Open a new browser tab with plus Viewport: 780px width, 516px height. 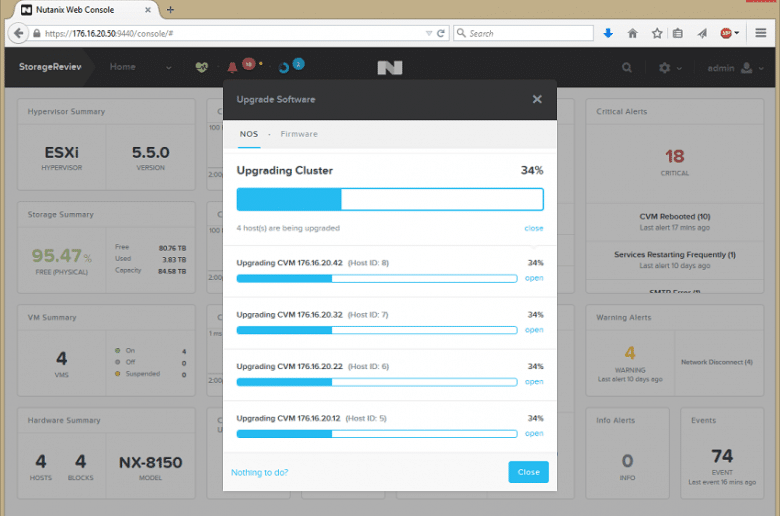tap(170, 9)
